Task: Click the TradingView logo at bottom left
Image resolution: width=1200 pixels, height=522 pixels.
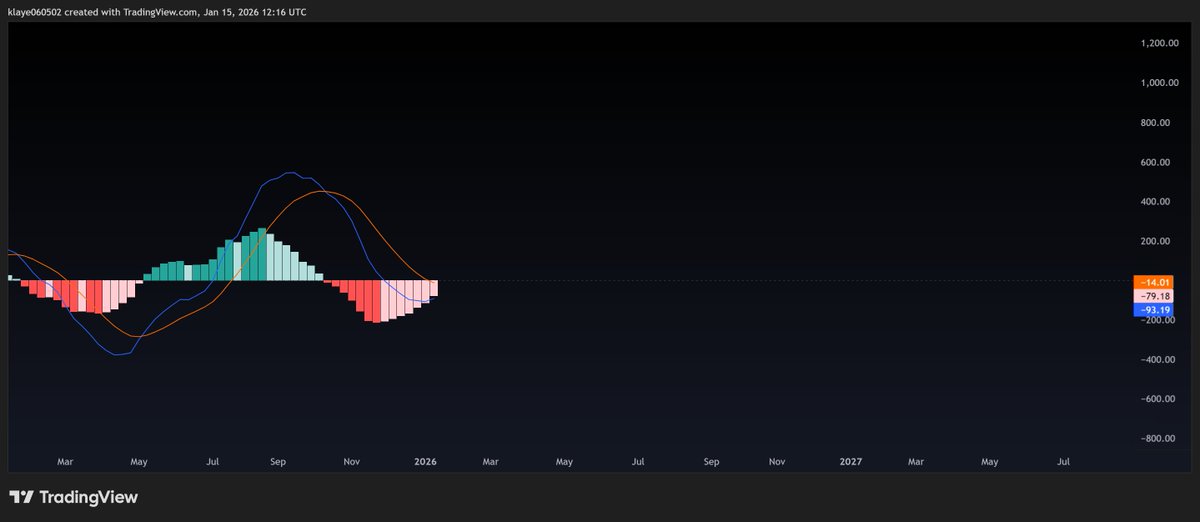Action: (73, 497)
